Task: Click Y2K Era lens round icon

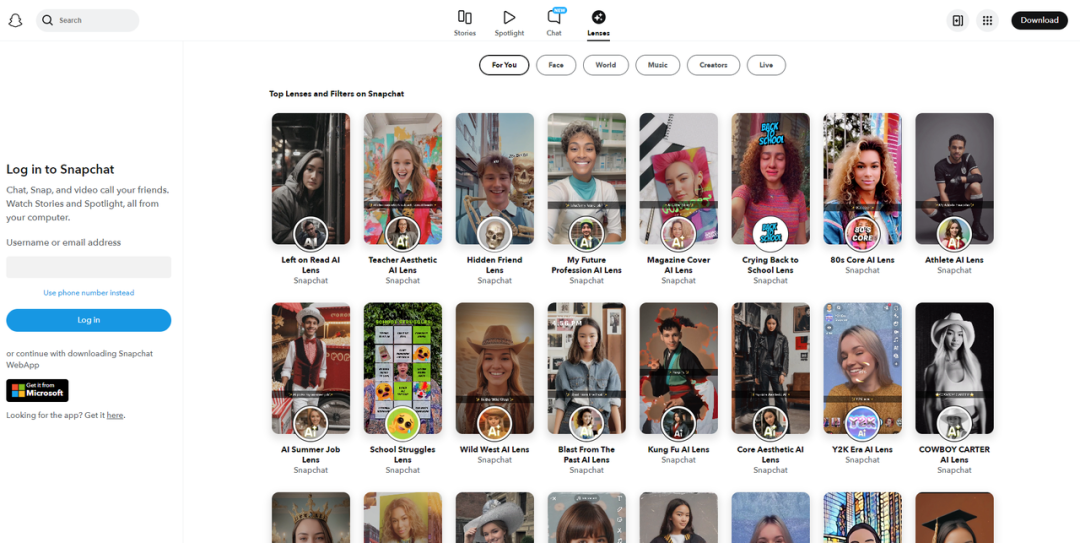Action: click(x=862, y=424)
